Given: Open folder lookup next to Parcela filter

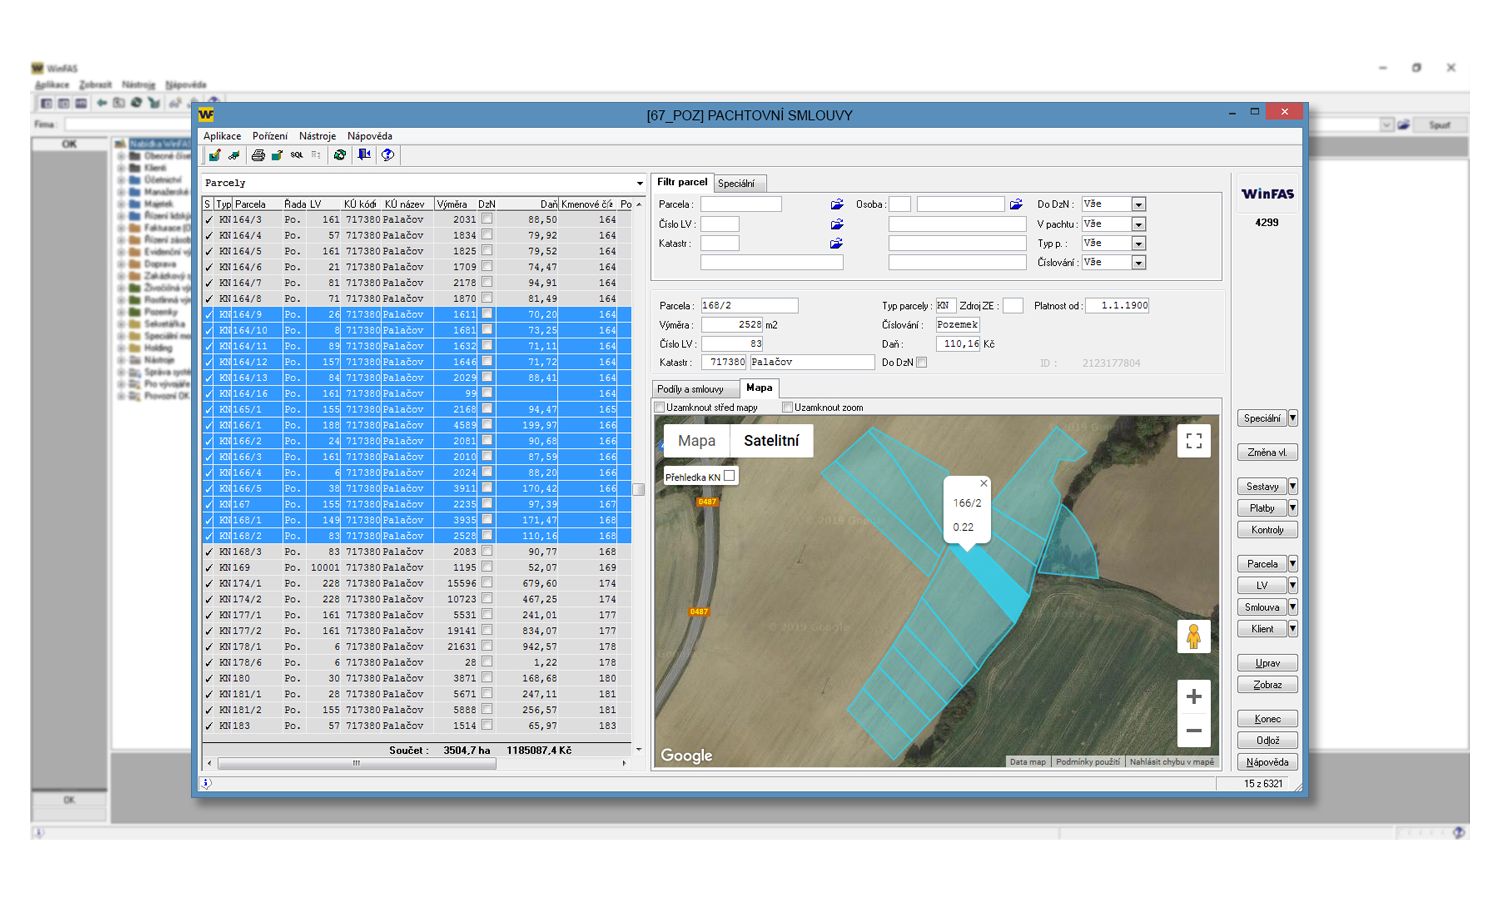Looking at the screenshot, I should 837,204.
